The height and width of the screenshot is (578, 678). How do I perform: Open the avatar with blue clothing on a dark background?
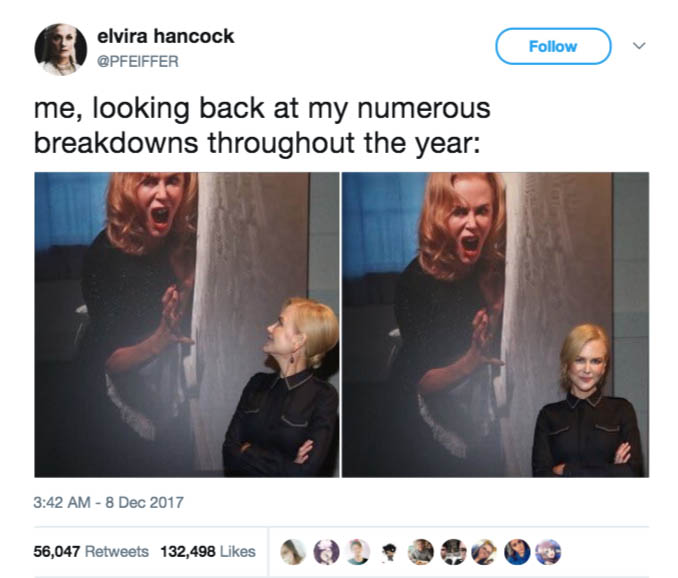pos(517,552)
